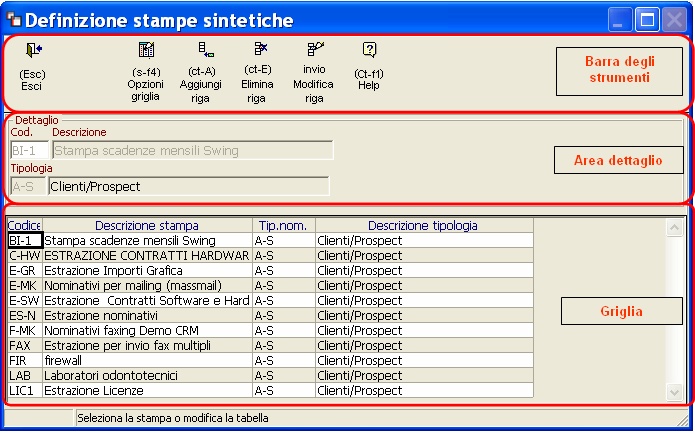Click the Modifica riga edit row icon

click(x=316, y=49)
